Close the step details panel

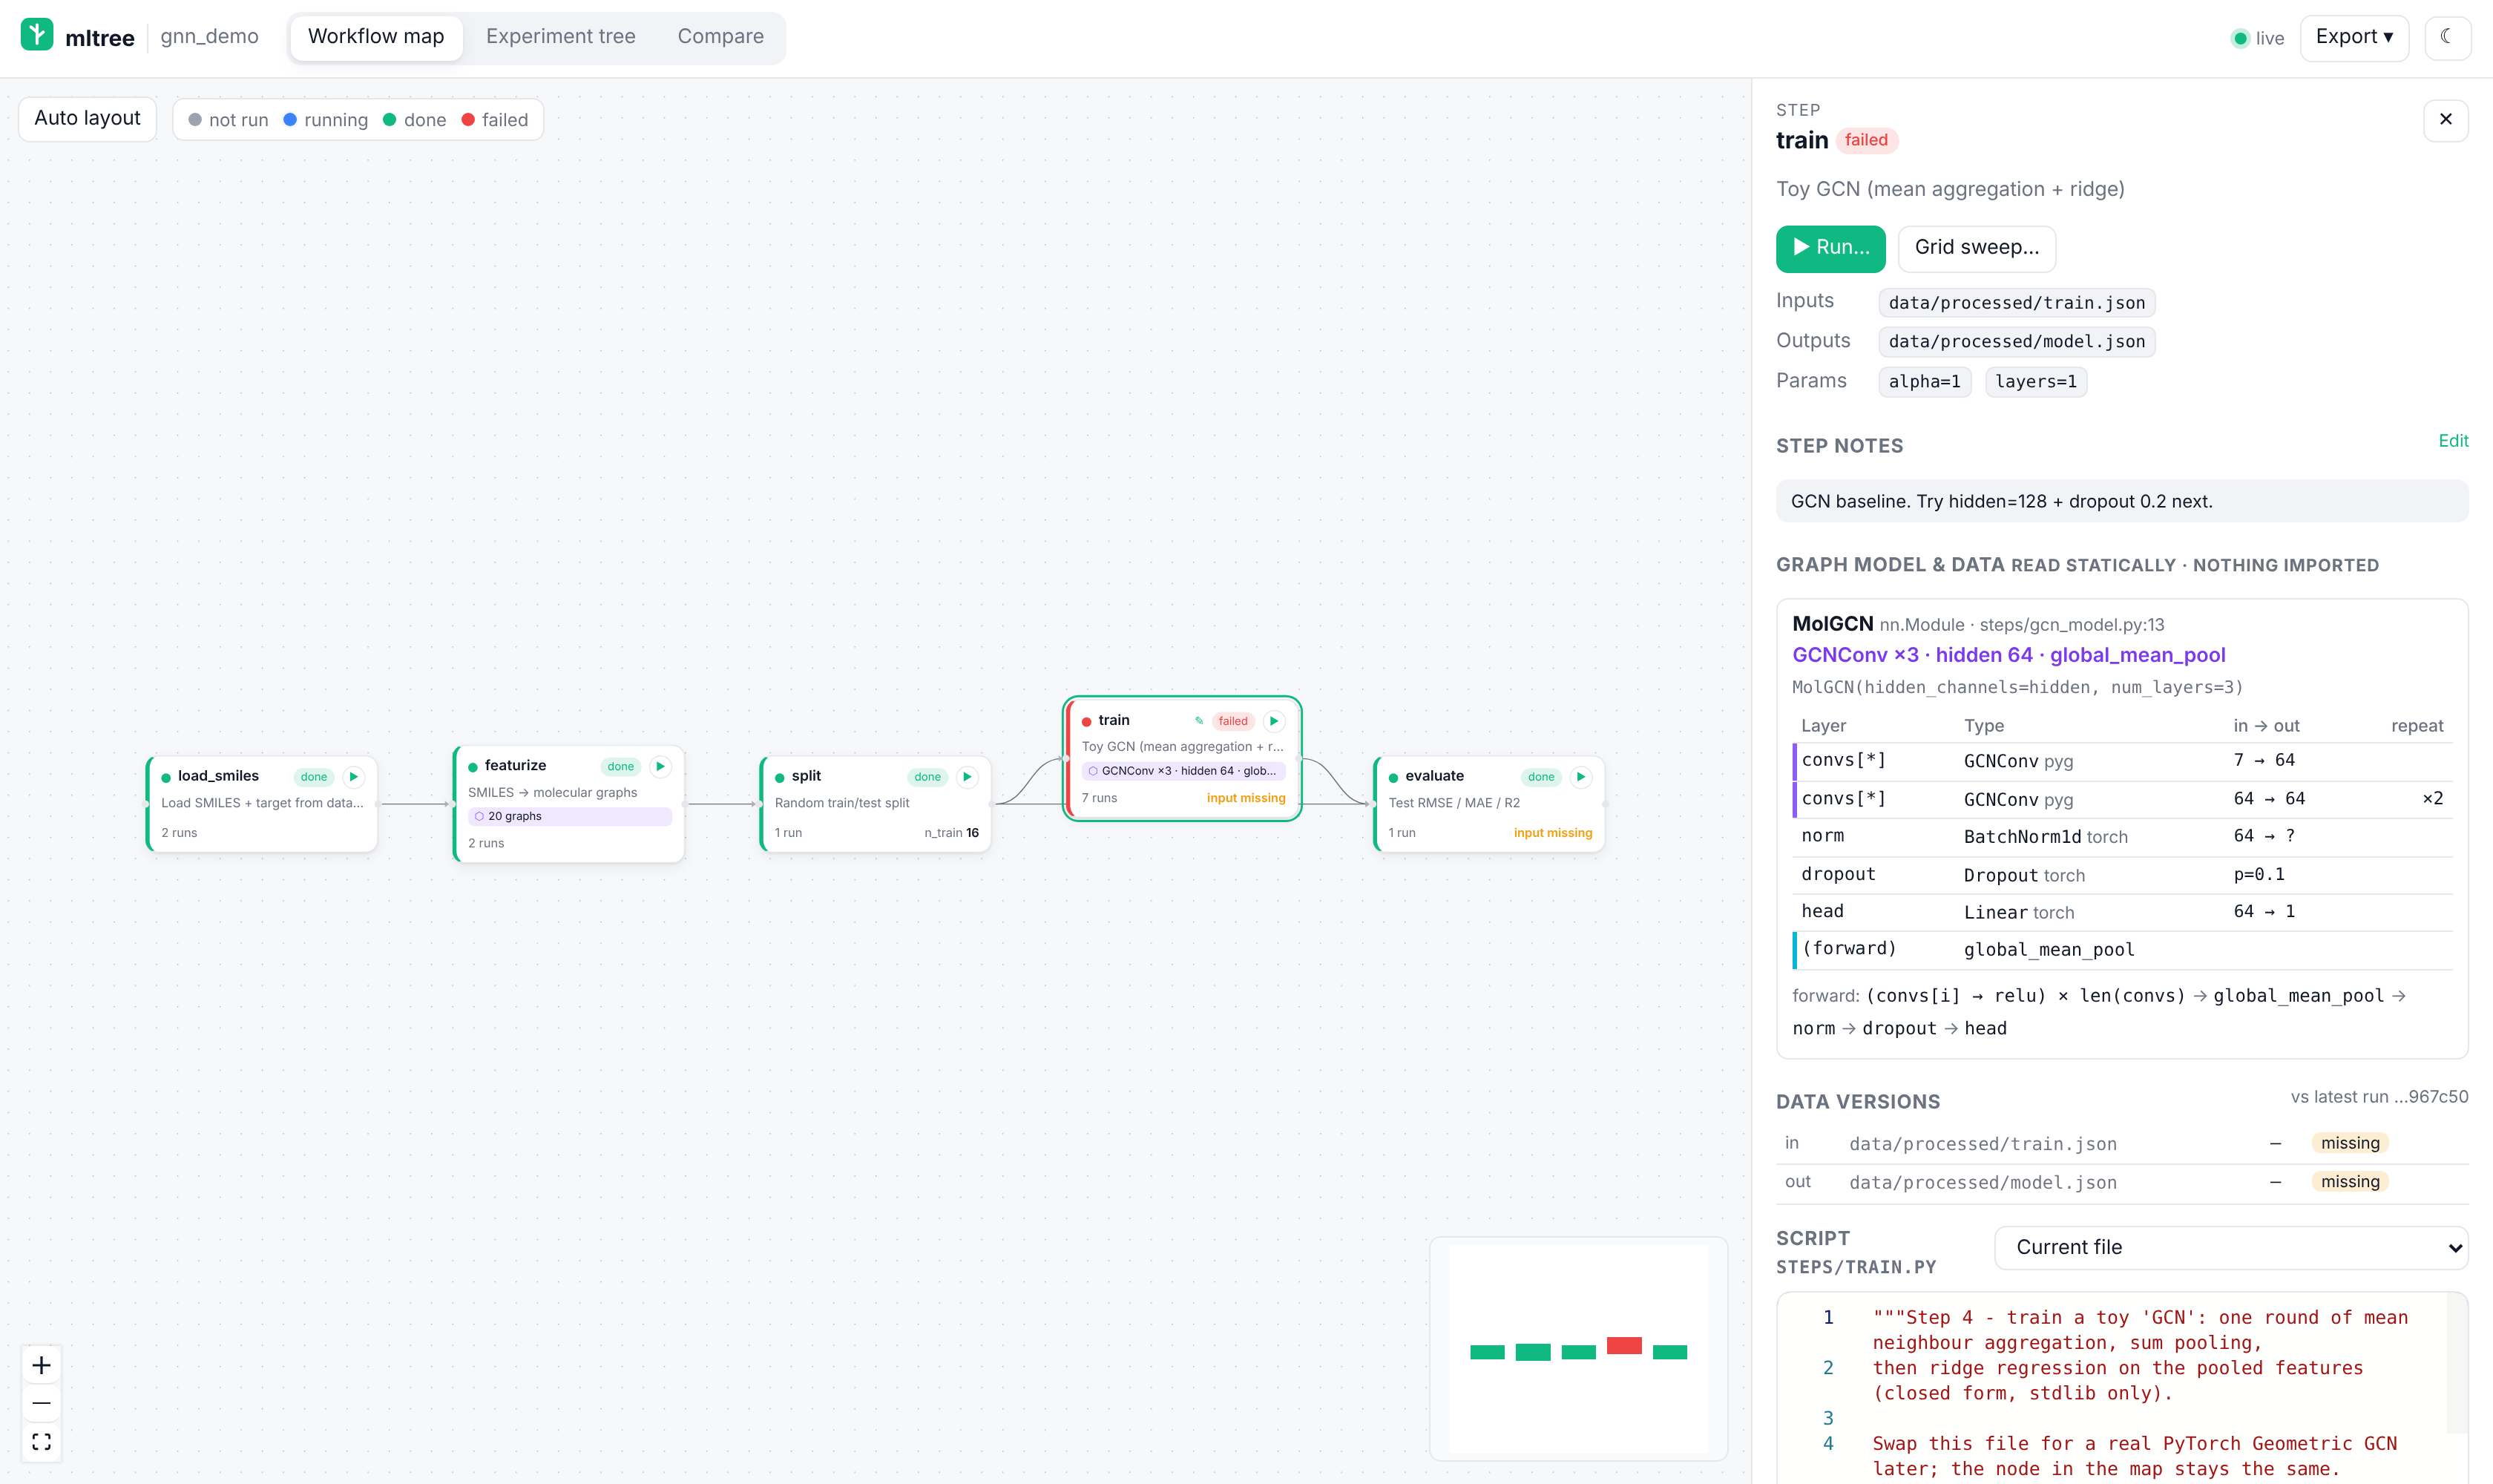point(2446,120)
